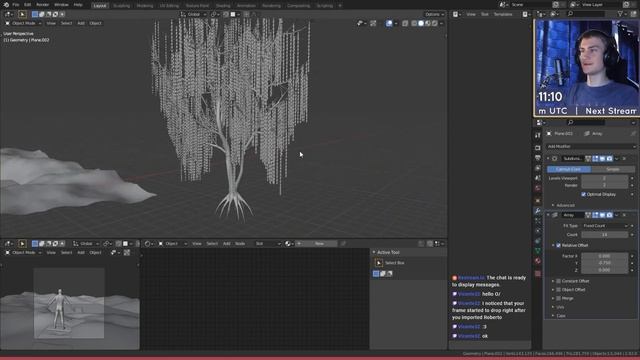The width and height of the screenshot is (640, 360).
Task: Open the Scene properties tab
Action: click(x=538, y=178)
